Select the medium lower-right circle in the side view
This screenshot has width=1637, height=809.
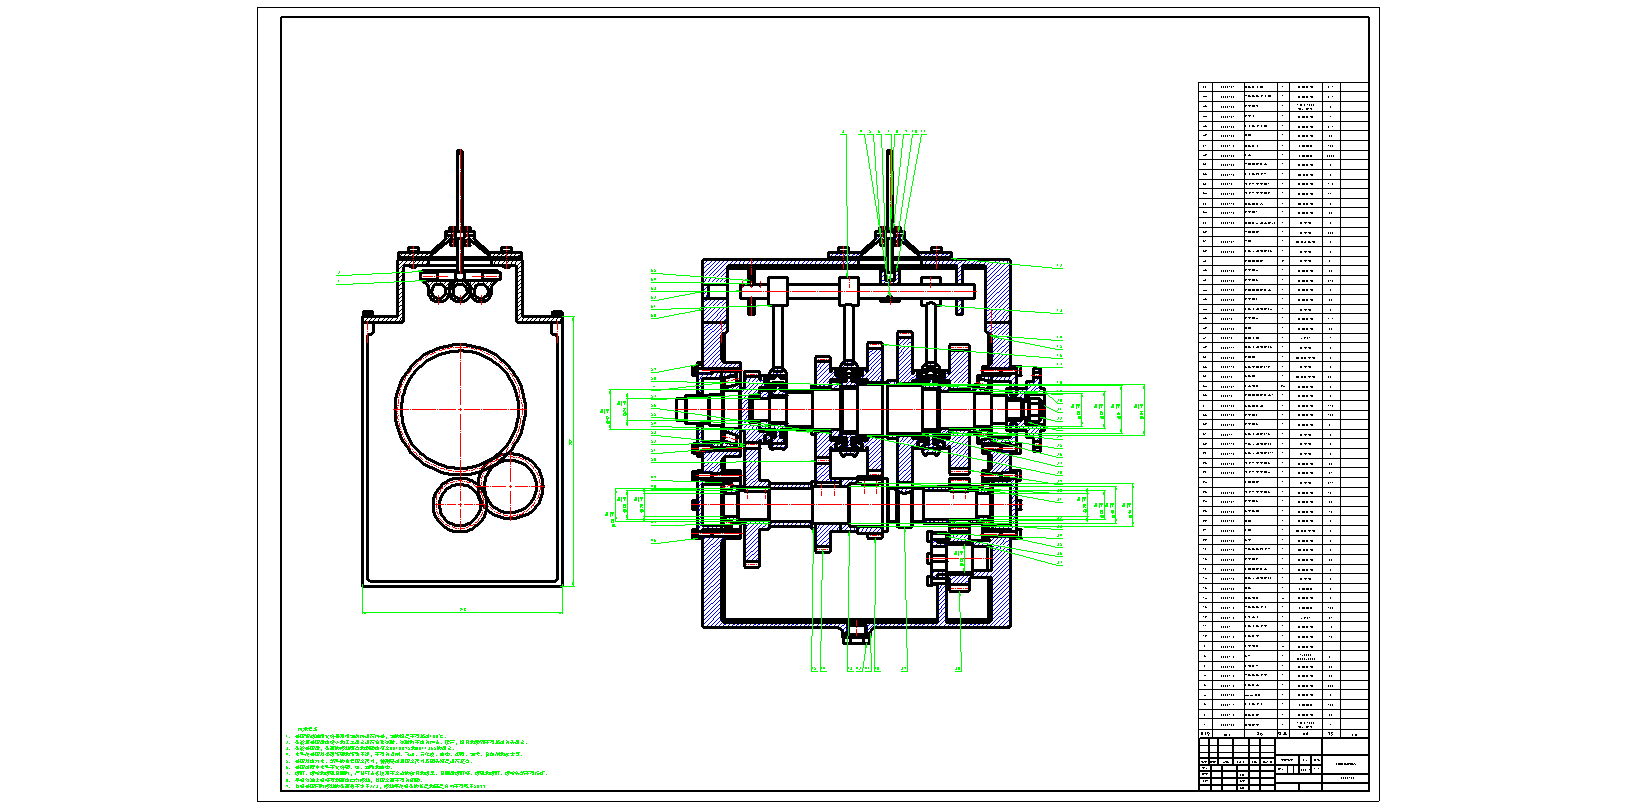coord(512,486)
